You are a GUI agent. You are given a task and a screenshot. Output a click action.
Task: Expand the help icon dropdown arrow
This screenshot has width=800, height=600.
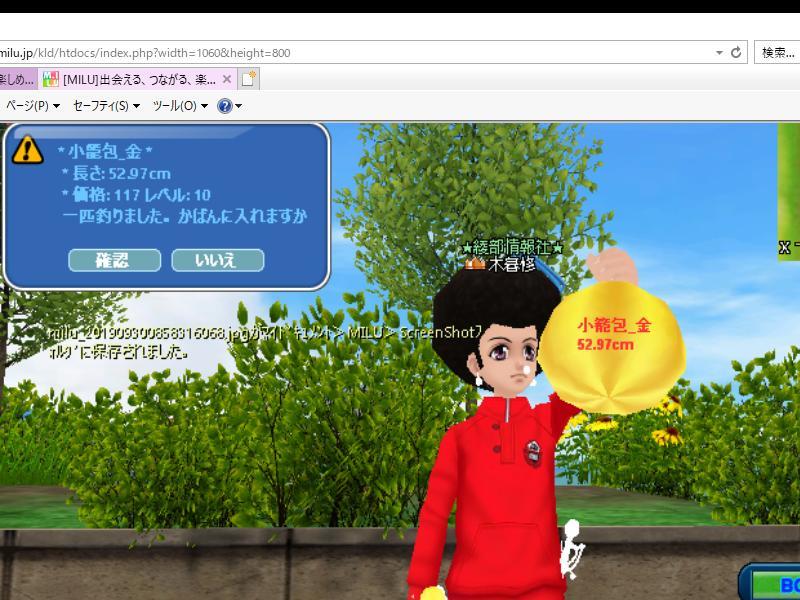238,106
